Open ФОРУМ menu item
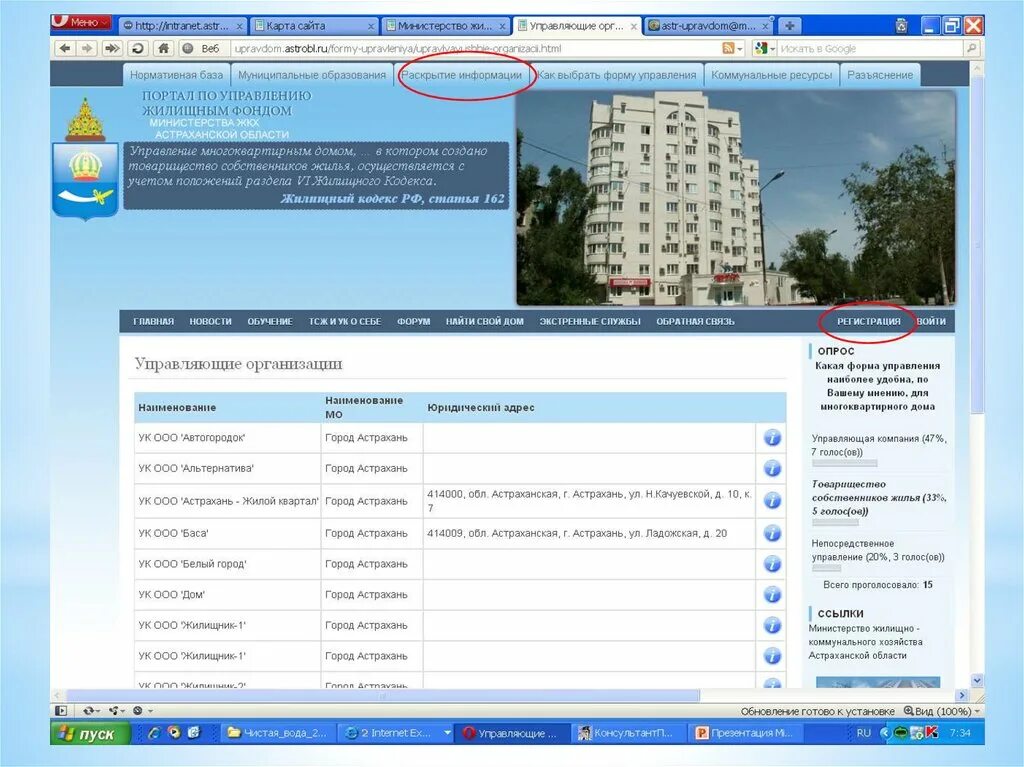 tap(413, 321)
